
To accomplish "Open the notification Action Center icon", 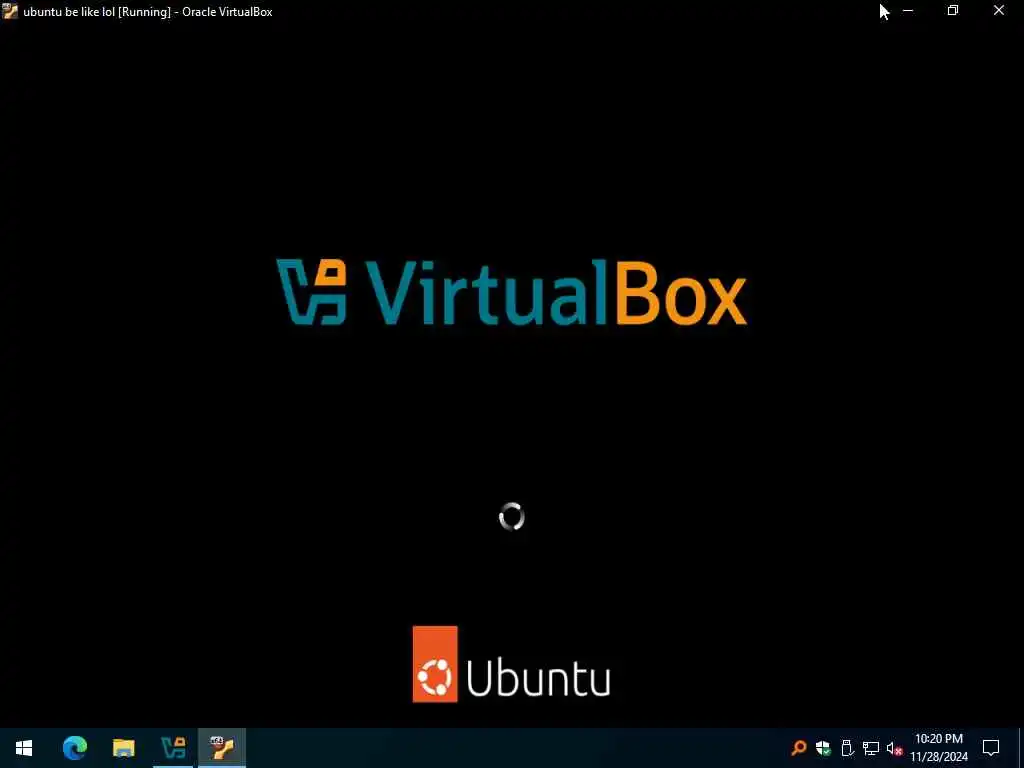I will click(991, 748).
